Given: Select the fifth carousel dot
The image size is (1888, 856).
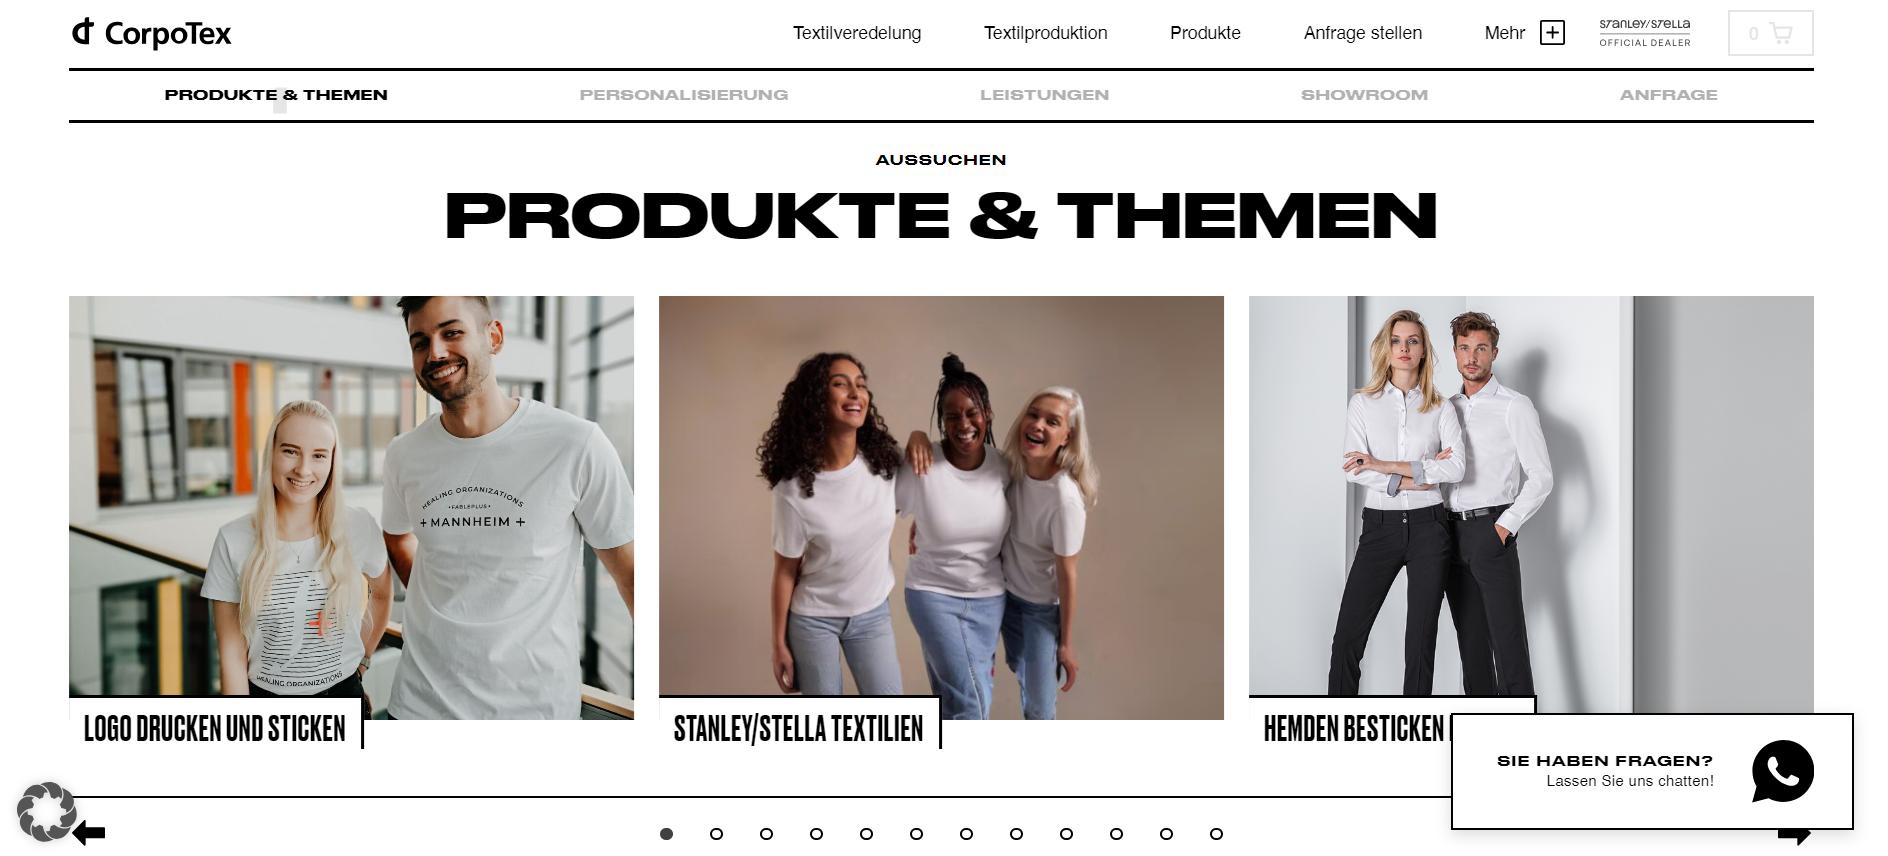Looking at the screenshot, I should pyautogui.click(x=866, y=834).
